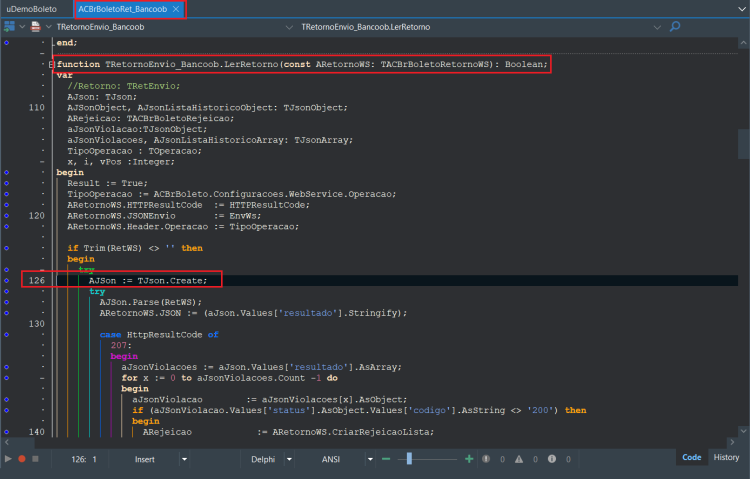
Task: Switch to the History view tab
Action: 726,457
